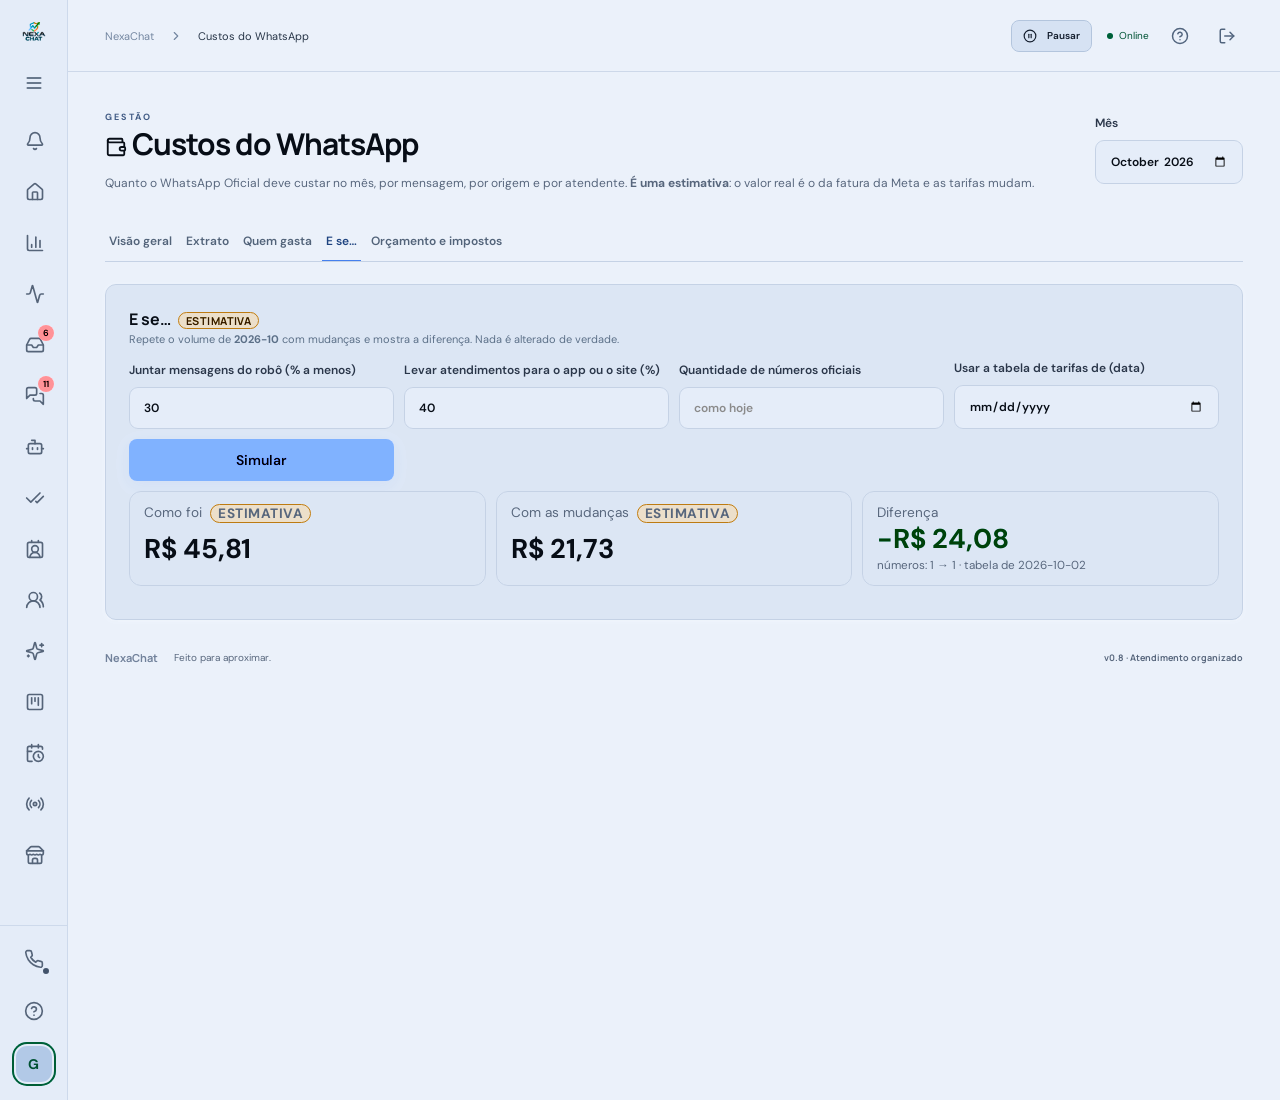This screenshot has height=1100, width=1280.
Task: Open calendar picker for tarifas date field
Action: coord(1196,407)
